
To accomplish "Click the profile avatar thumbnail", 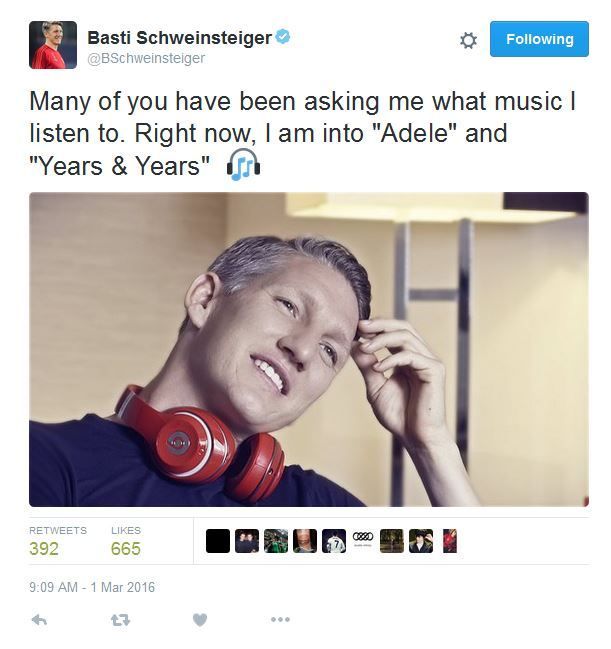I will click(53, 45).
